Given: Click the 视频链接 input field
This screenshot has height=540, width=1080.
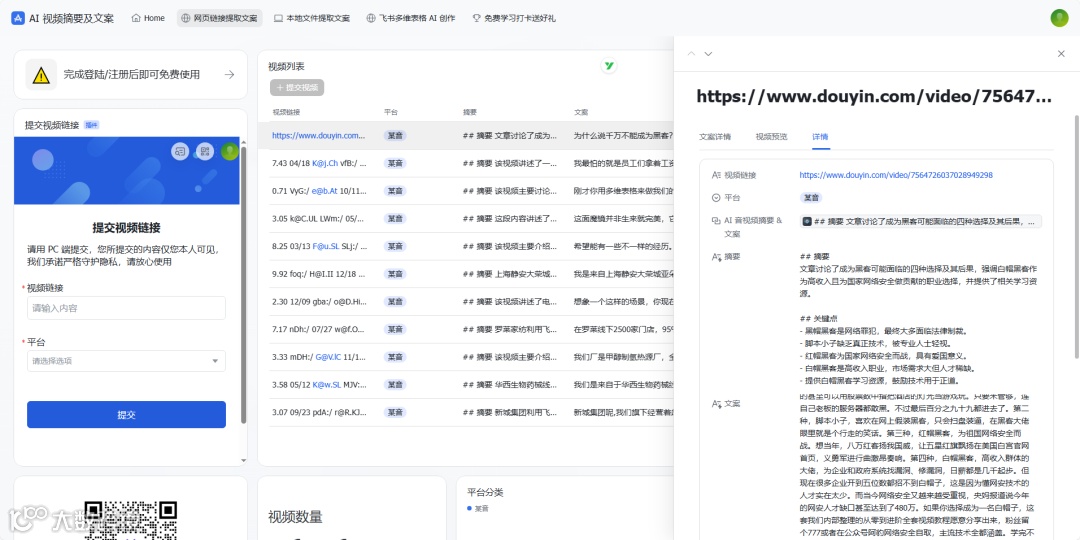Looking at the screenshot, I should 126,308.
